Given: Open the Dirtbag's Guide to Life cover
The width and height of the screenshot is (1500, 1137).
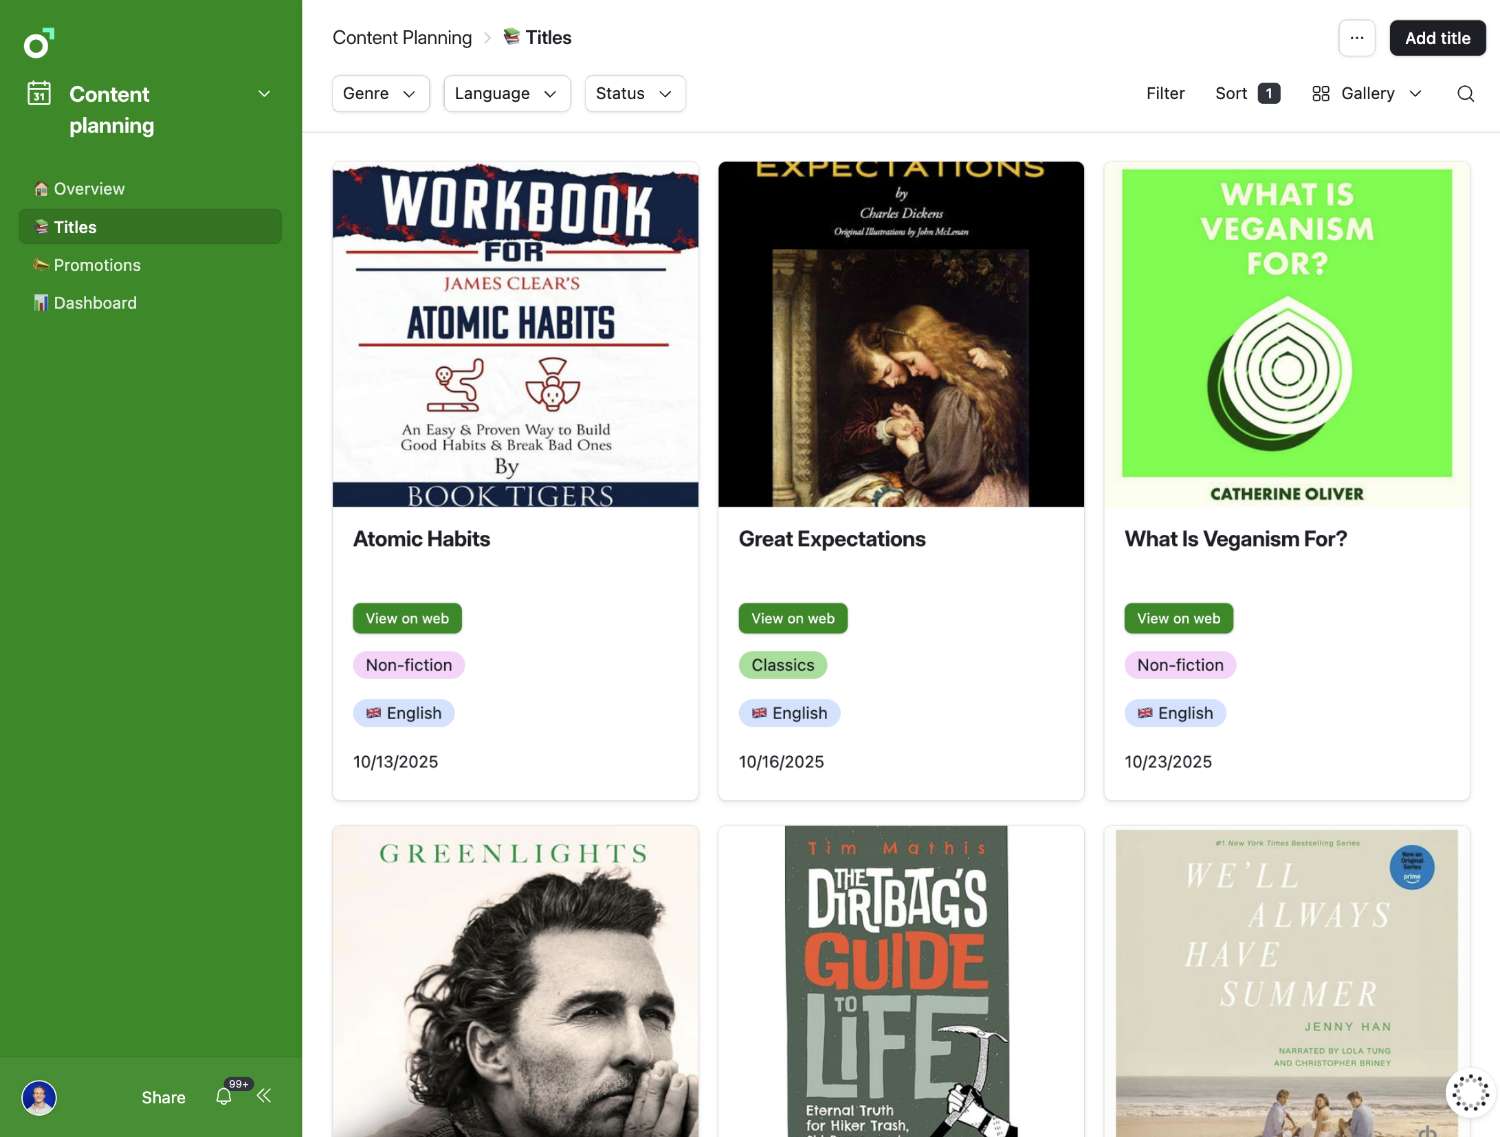Looking at the screenshot, I should click(901, 981).
